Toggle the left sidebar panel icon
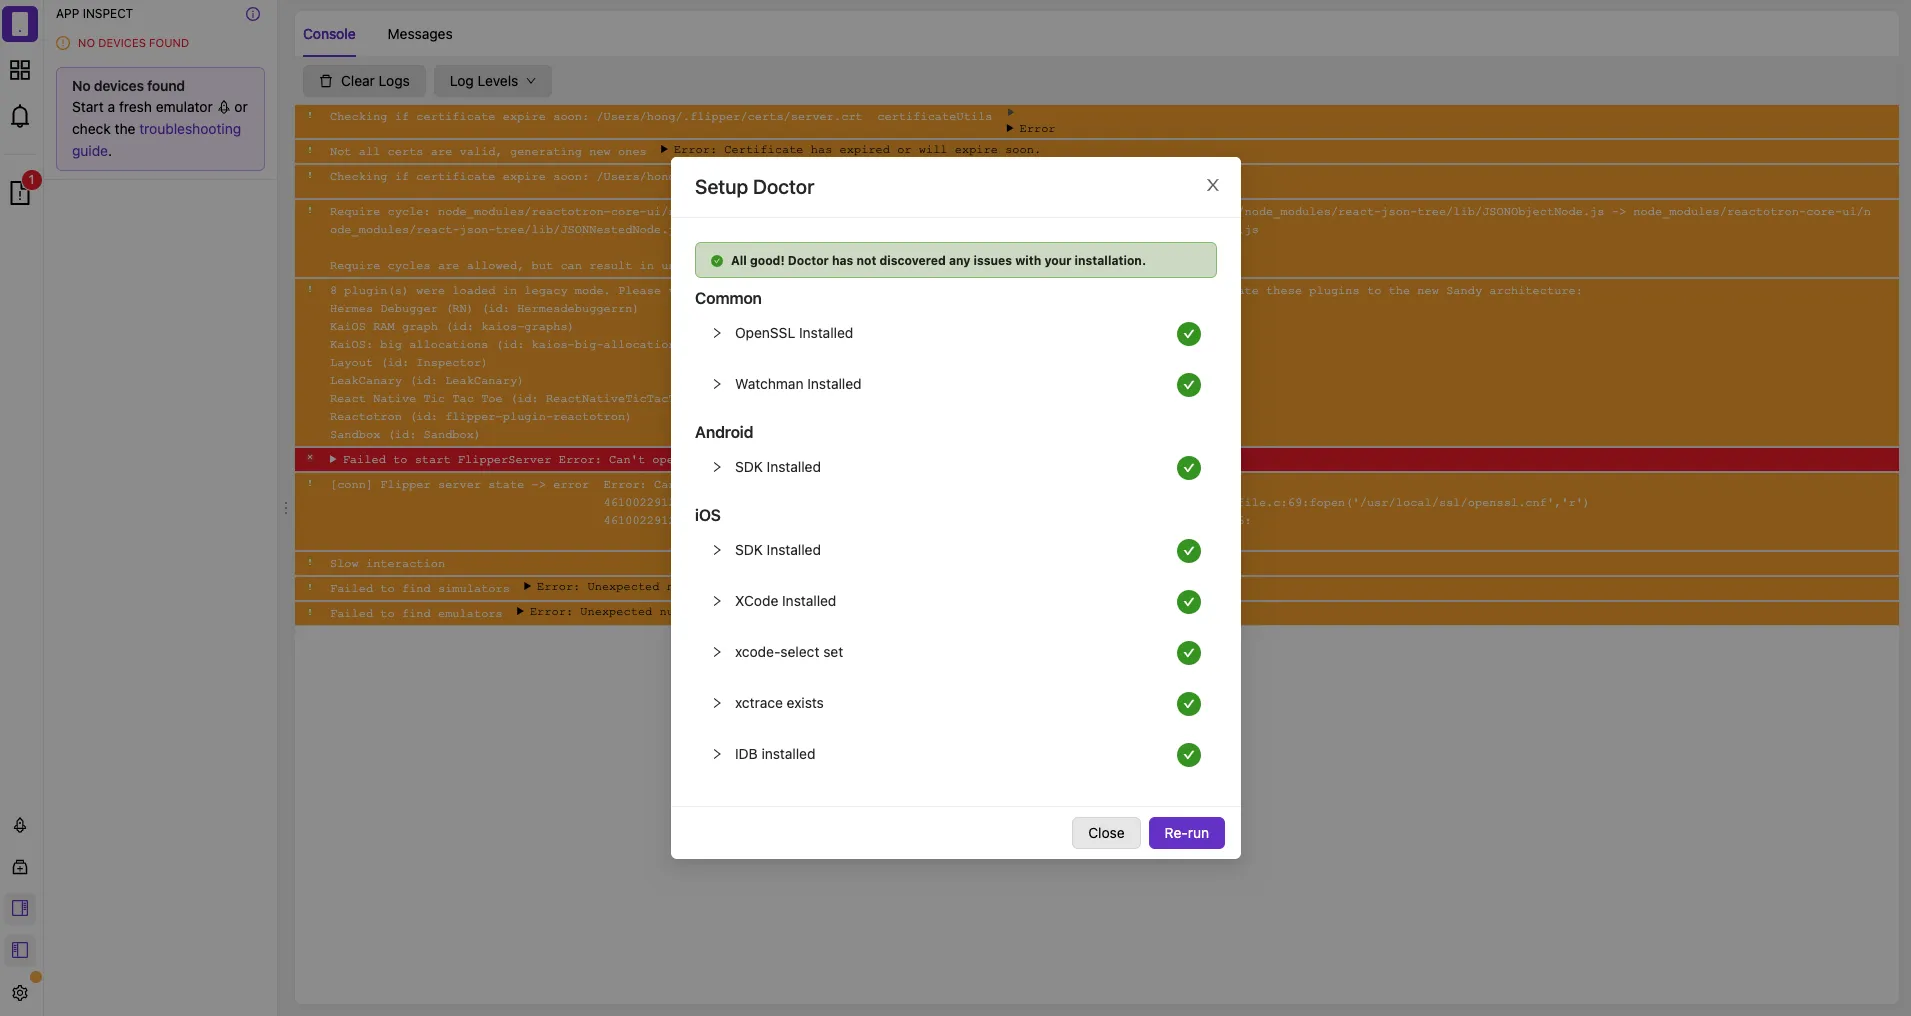Screen dimensions: 1911x1016 (x=20, y=950)
